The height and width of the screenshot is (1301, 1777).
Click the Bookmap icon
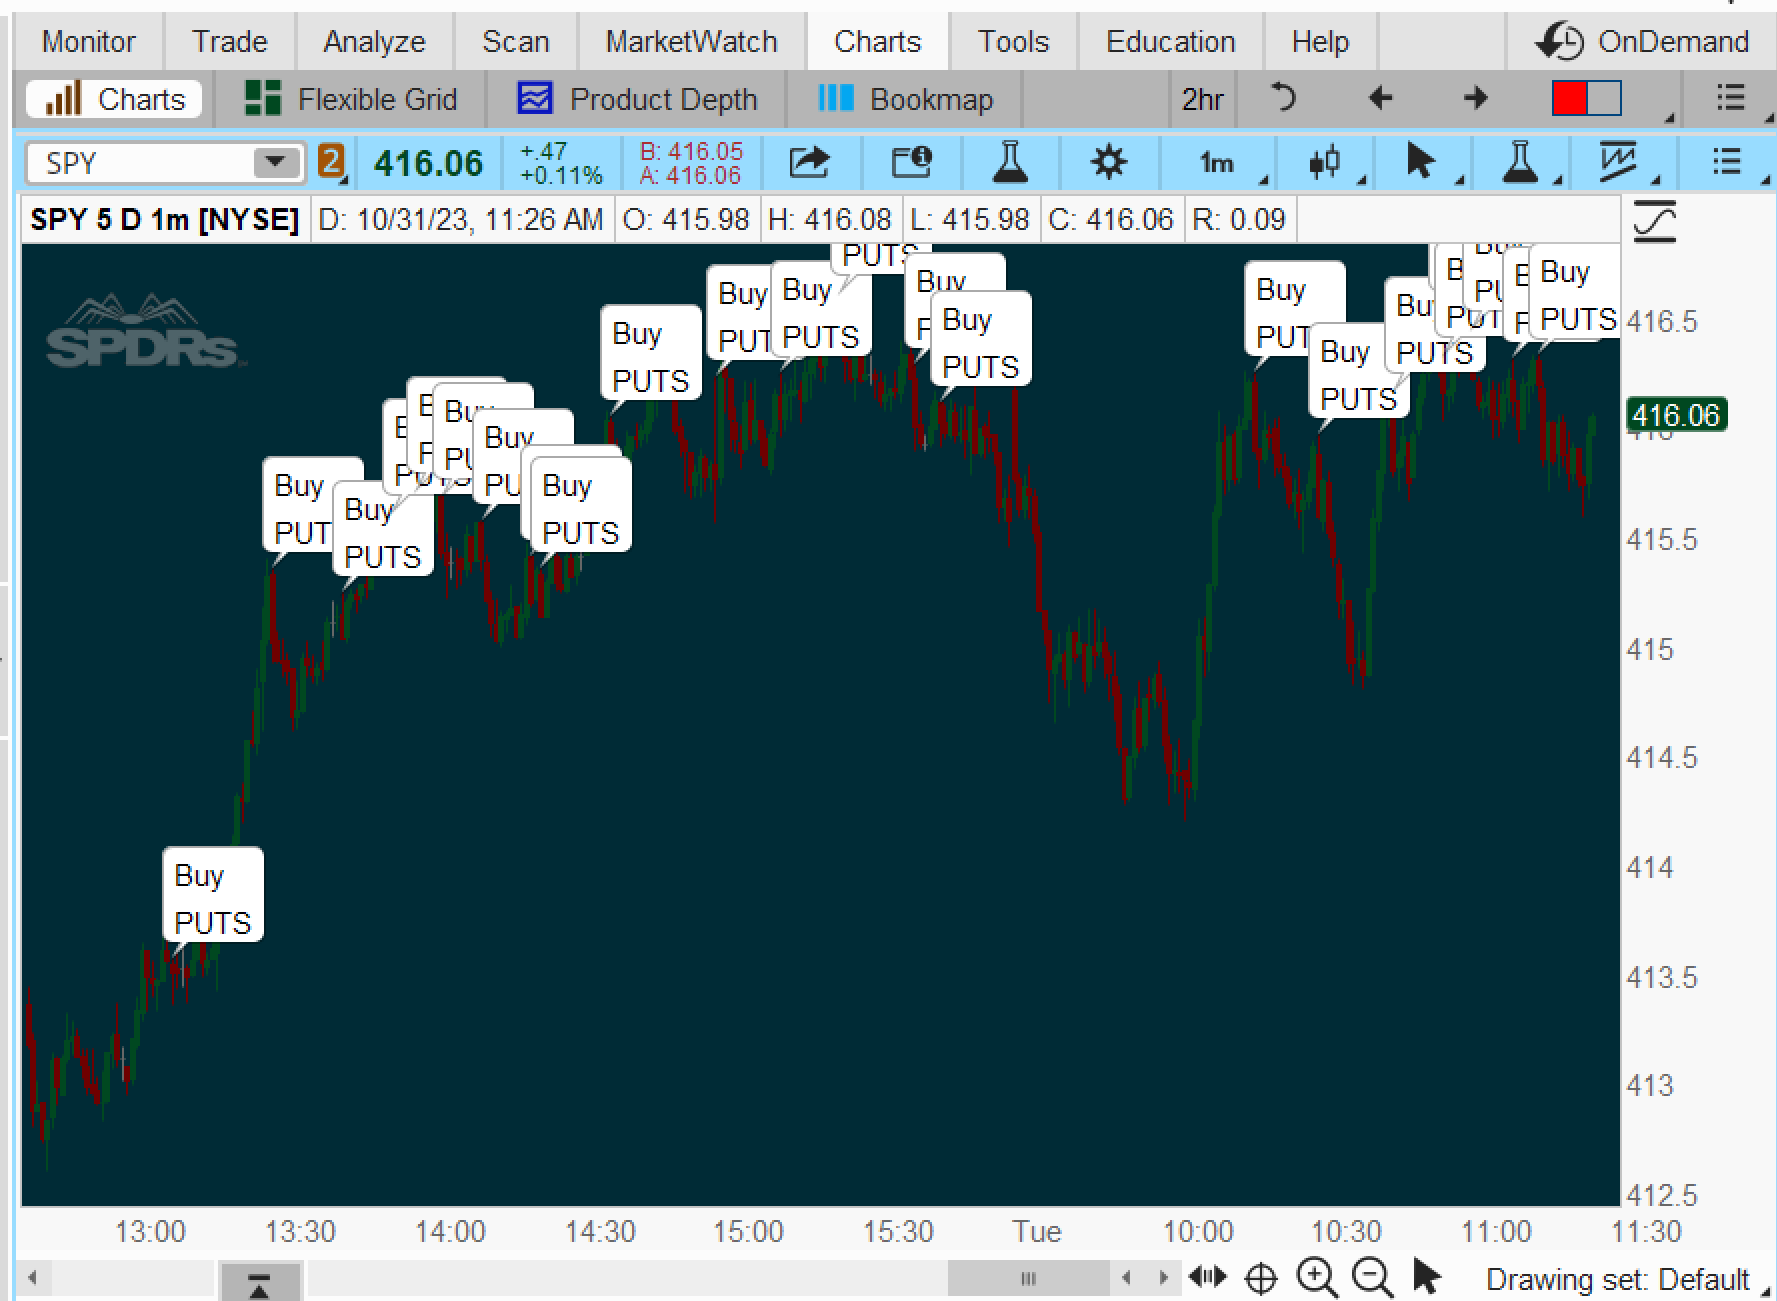(835, 98)
